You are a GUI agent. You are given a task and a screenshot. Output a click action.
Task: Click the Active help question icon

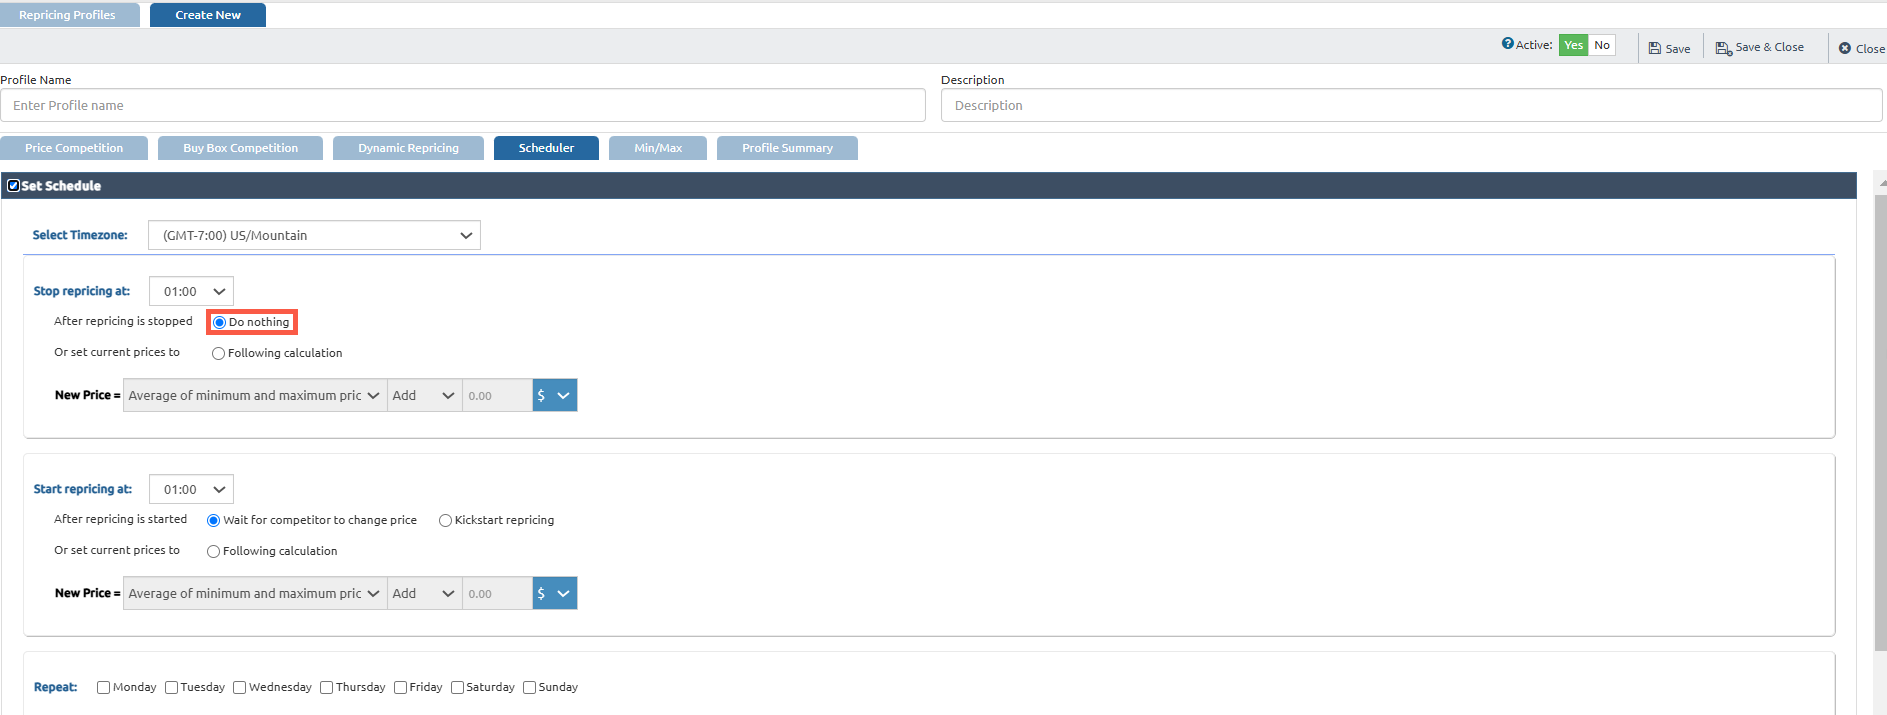coord(1507,44)
